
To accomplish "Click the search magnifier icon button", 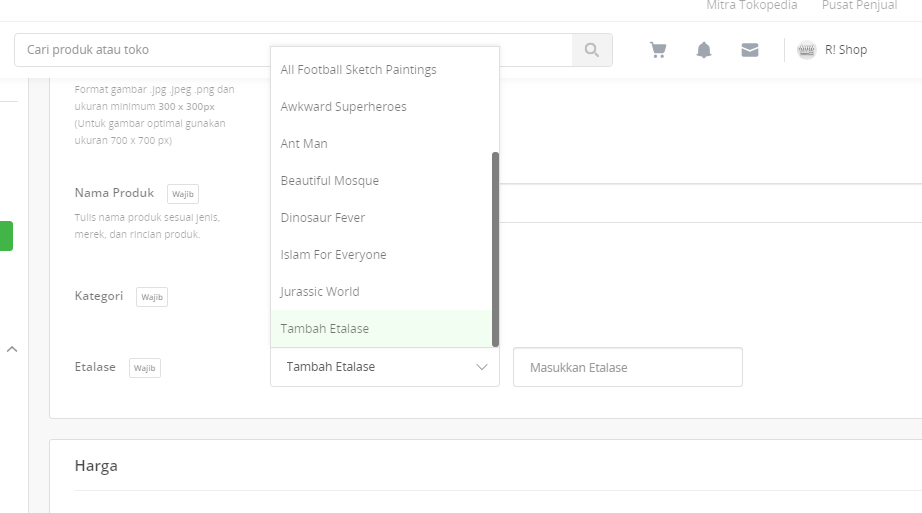I will pos(592,50).
